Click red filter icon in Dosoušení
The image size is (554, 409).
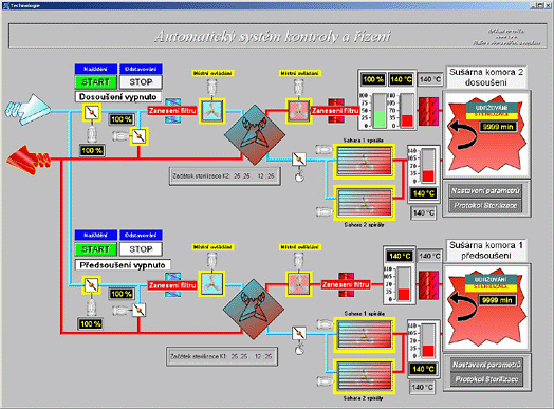(x=336, y=111)
